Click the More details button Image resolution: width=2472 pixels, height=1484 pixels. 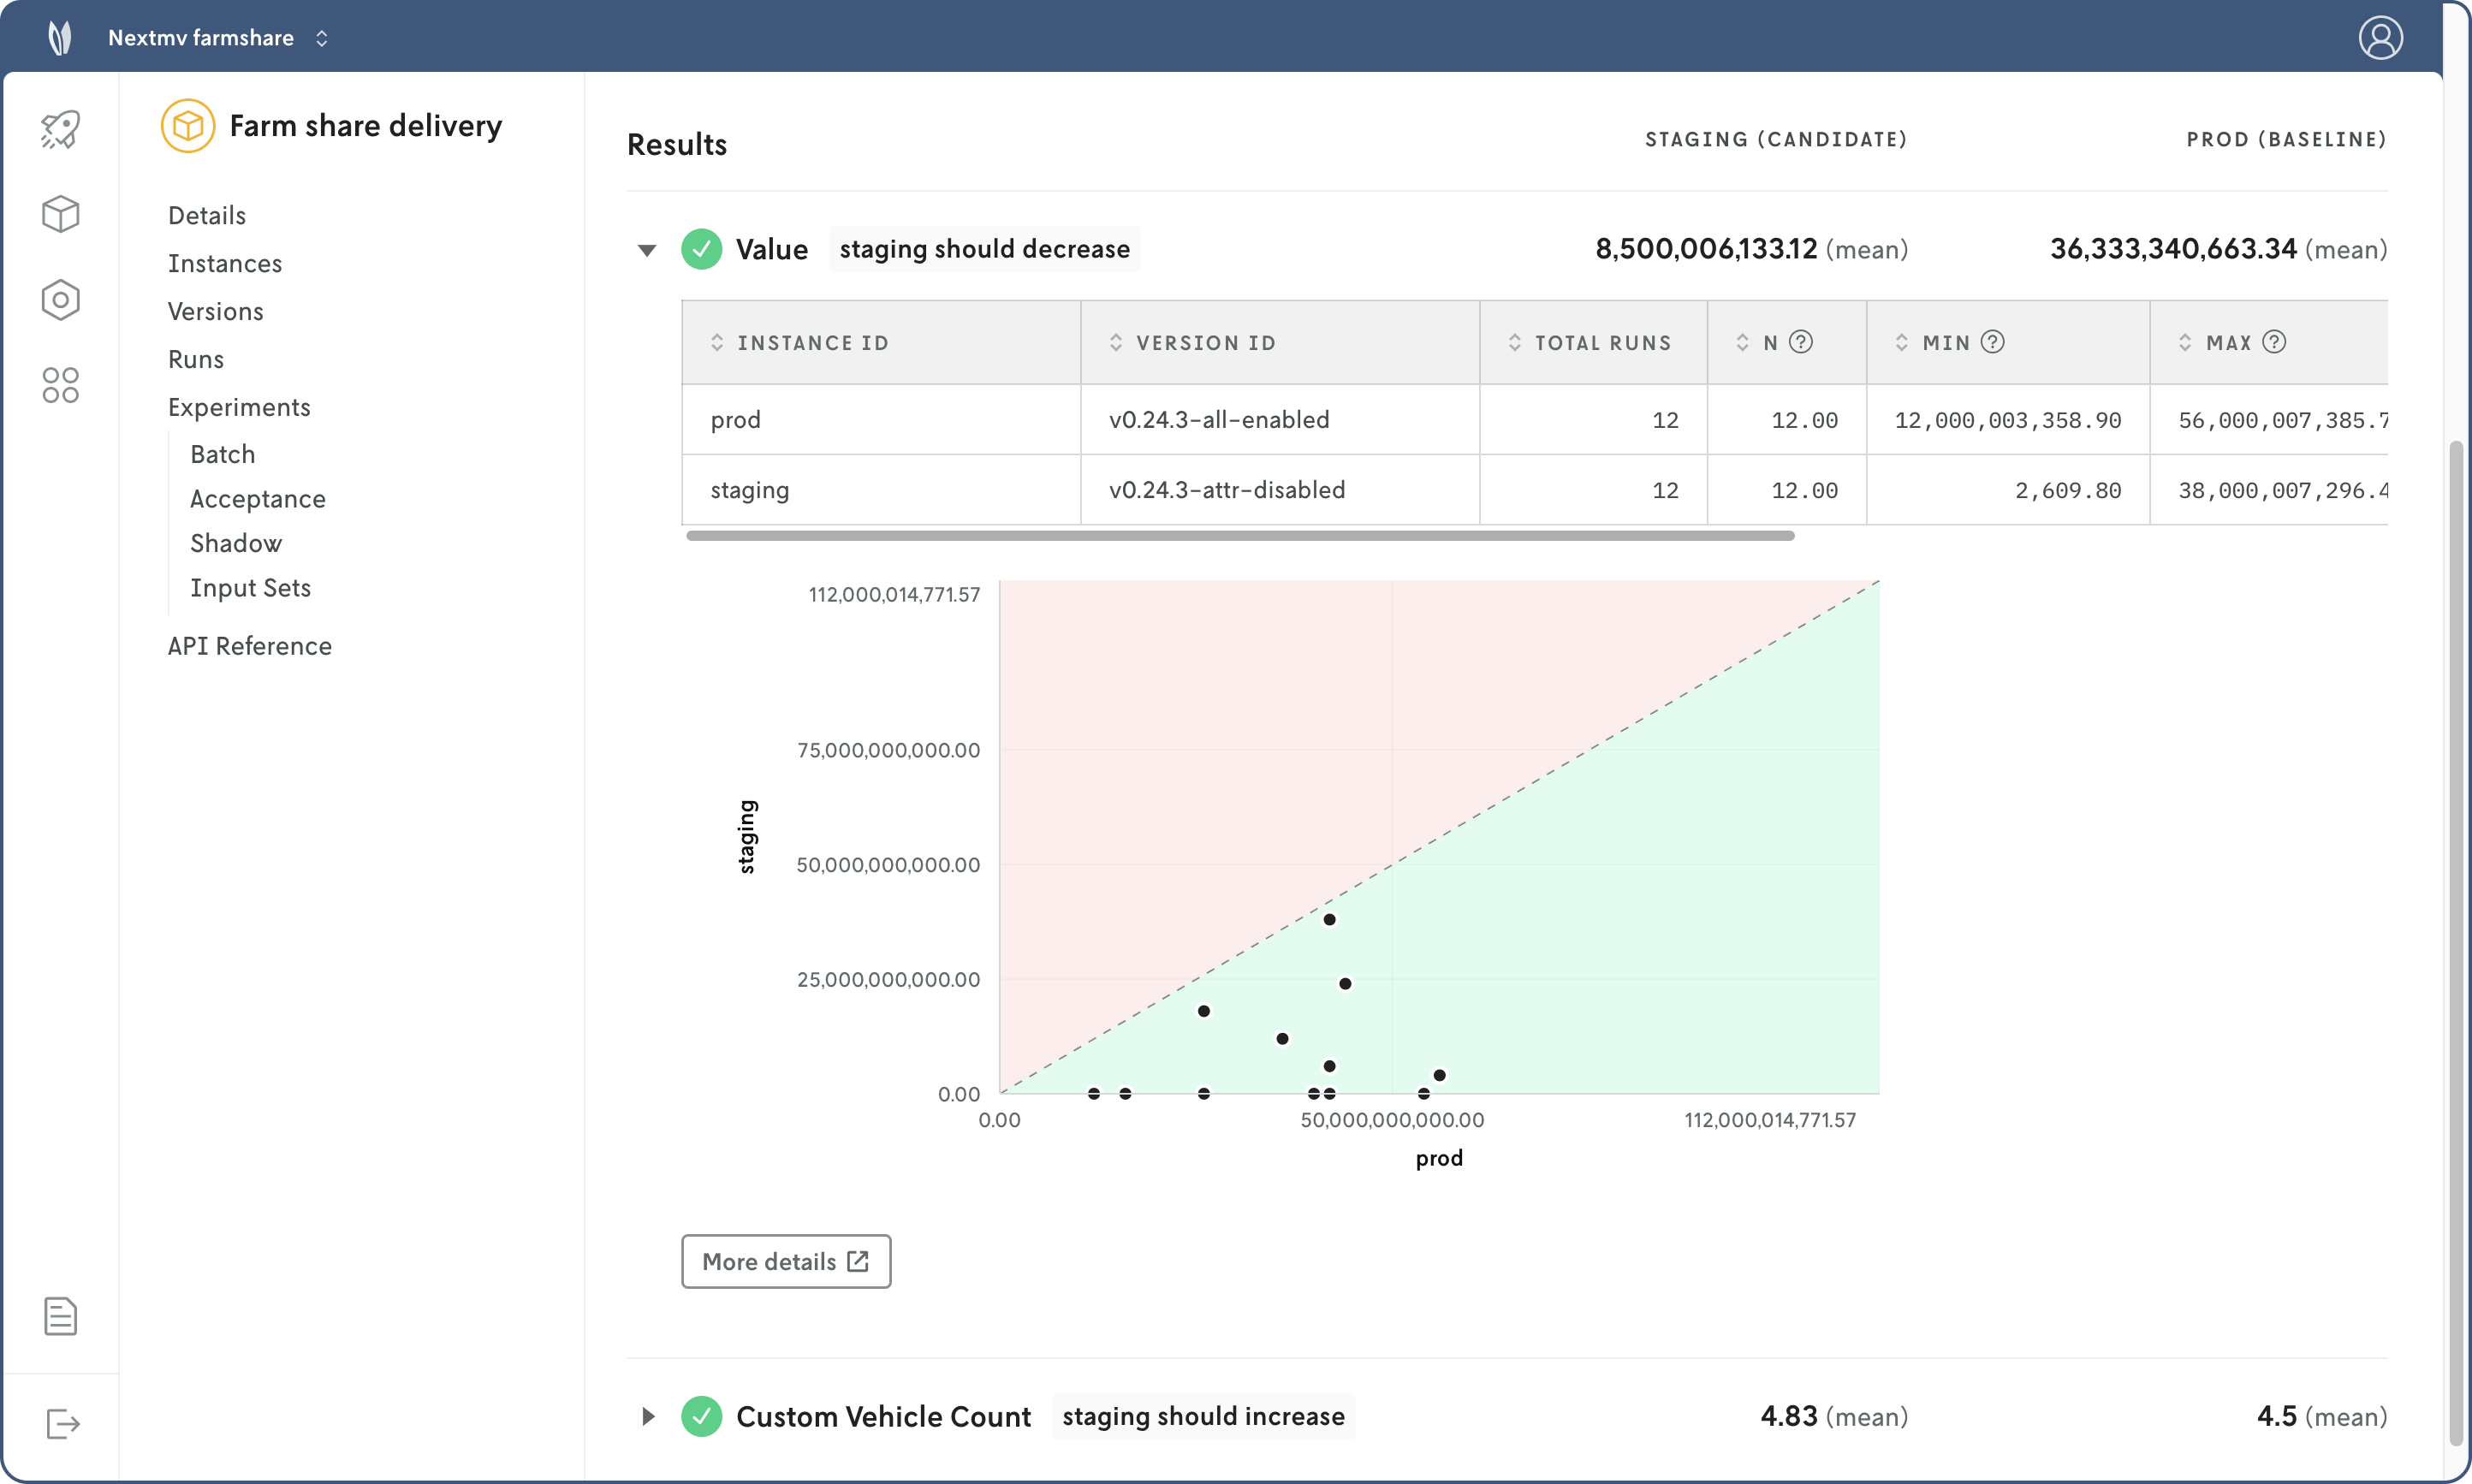click(786, 1261)
